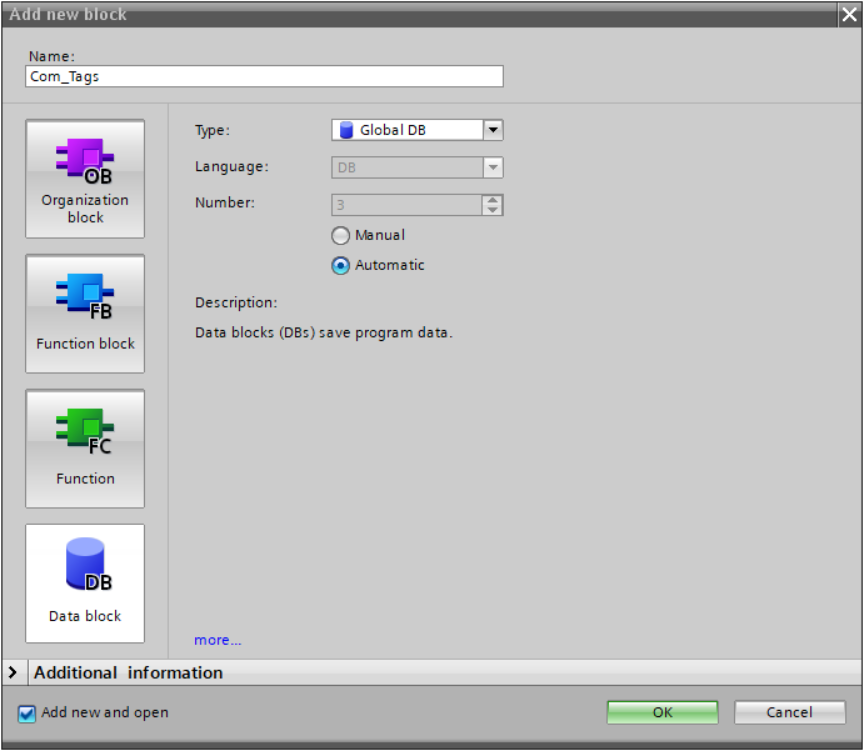Click the Global DB cylinder icon

tap(346, 130)
